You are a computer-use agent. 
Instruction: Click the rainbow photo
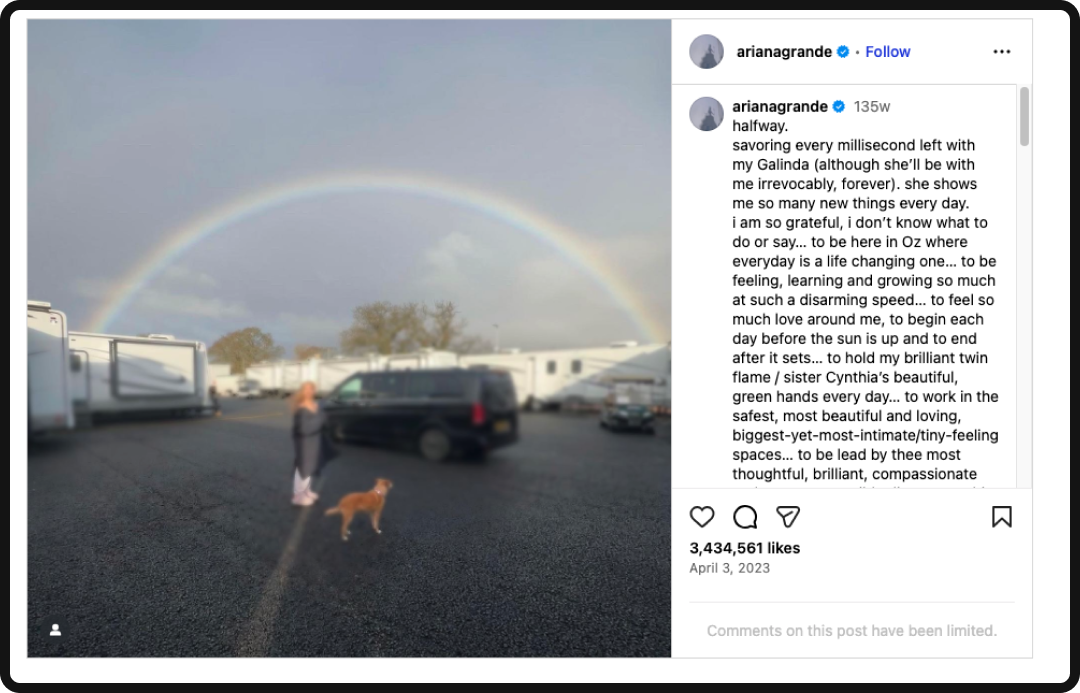point(349,338)
